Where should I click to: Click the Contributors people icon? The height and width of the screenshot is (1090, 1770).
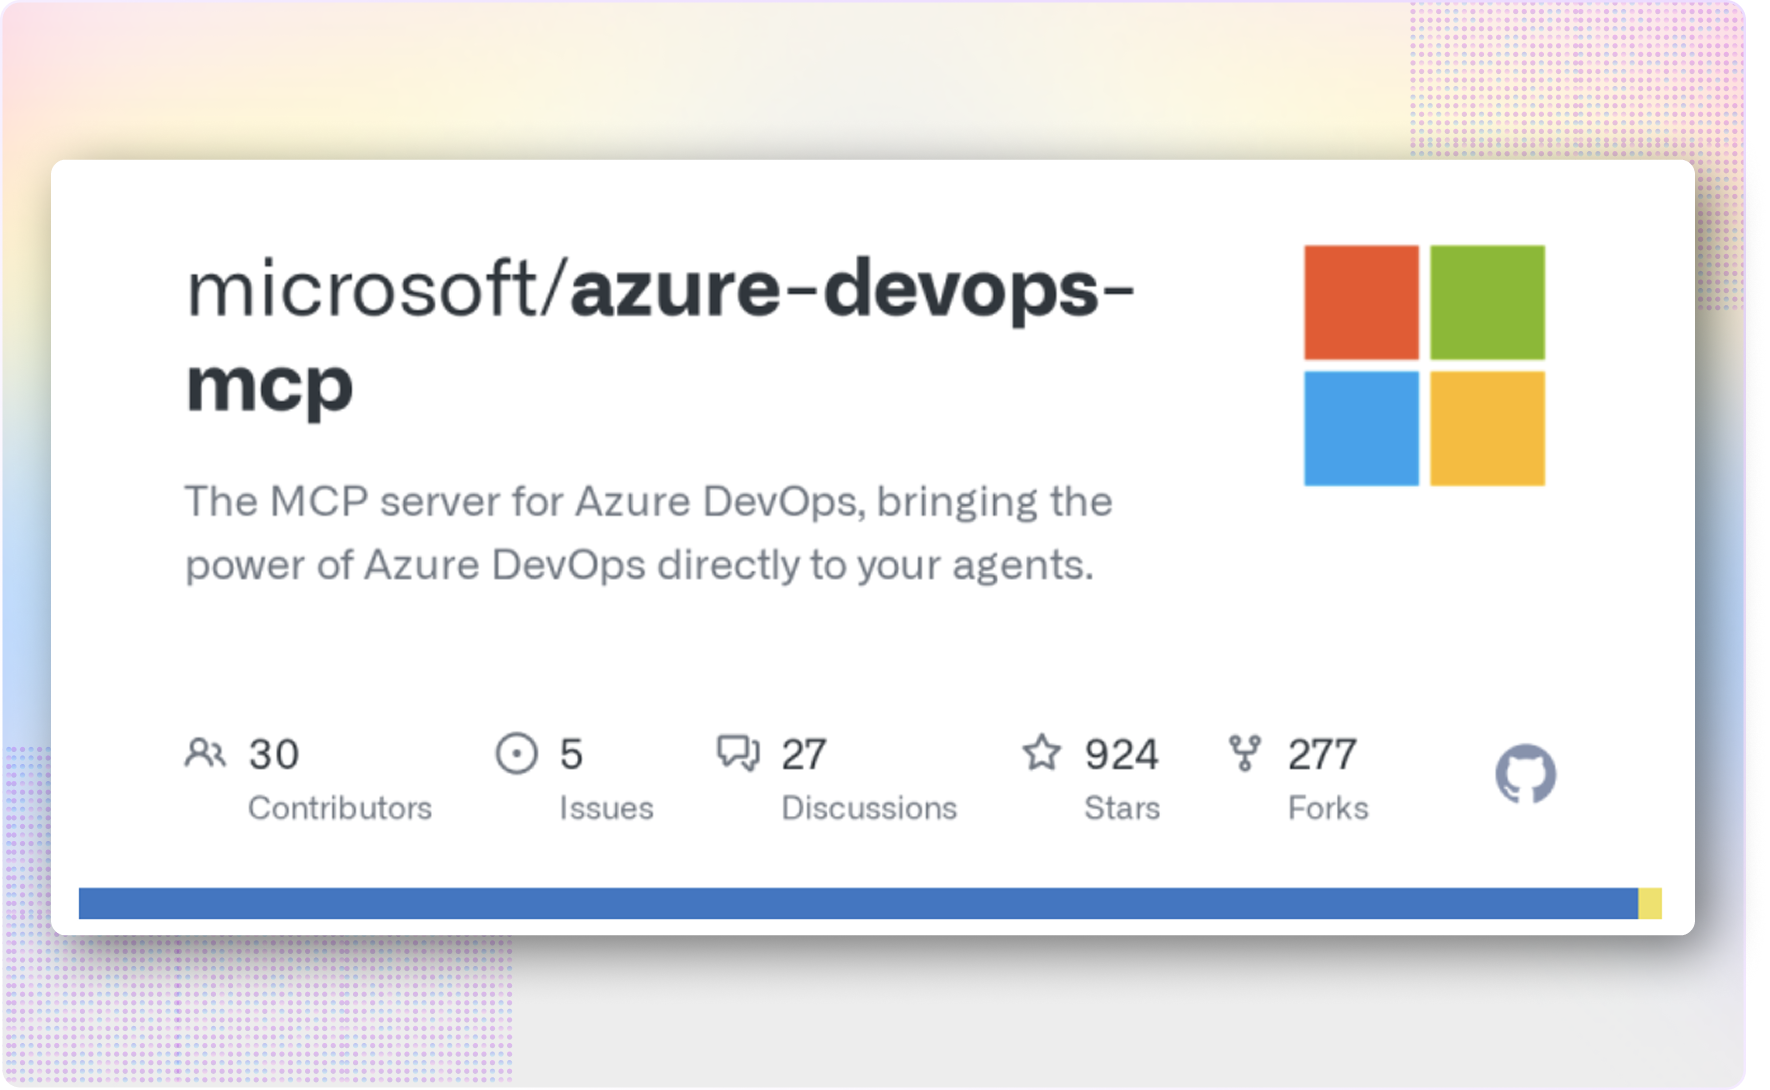tap(205, 753)
